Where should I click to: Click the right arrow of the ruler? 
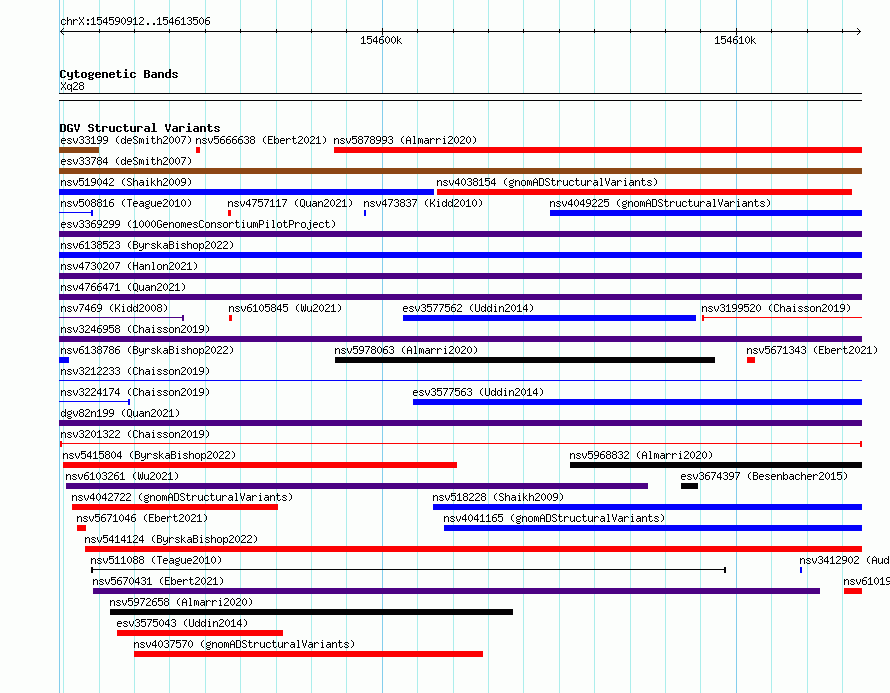pyautogui.click(x=859, y=32)
